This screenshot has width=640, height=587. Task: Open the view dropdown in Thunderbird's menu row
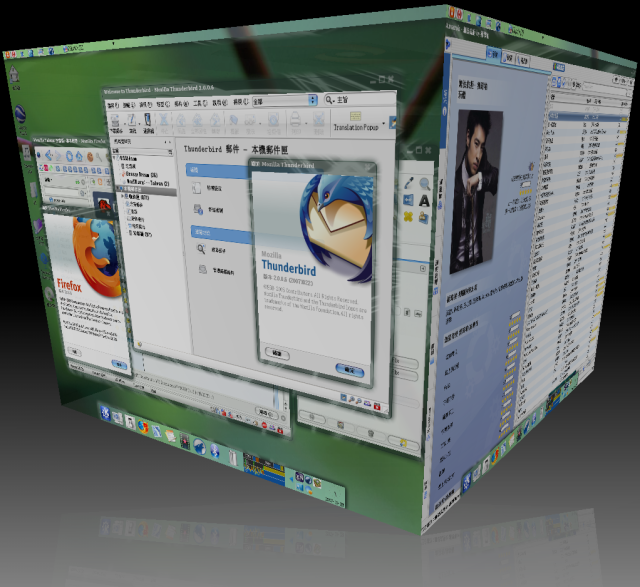pos(285,100)
